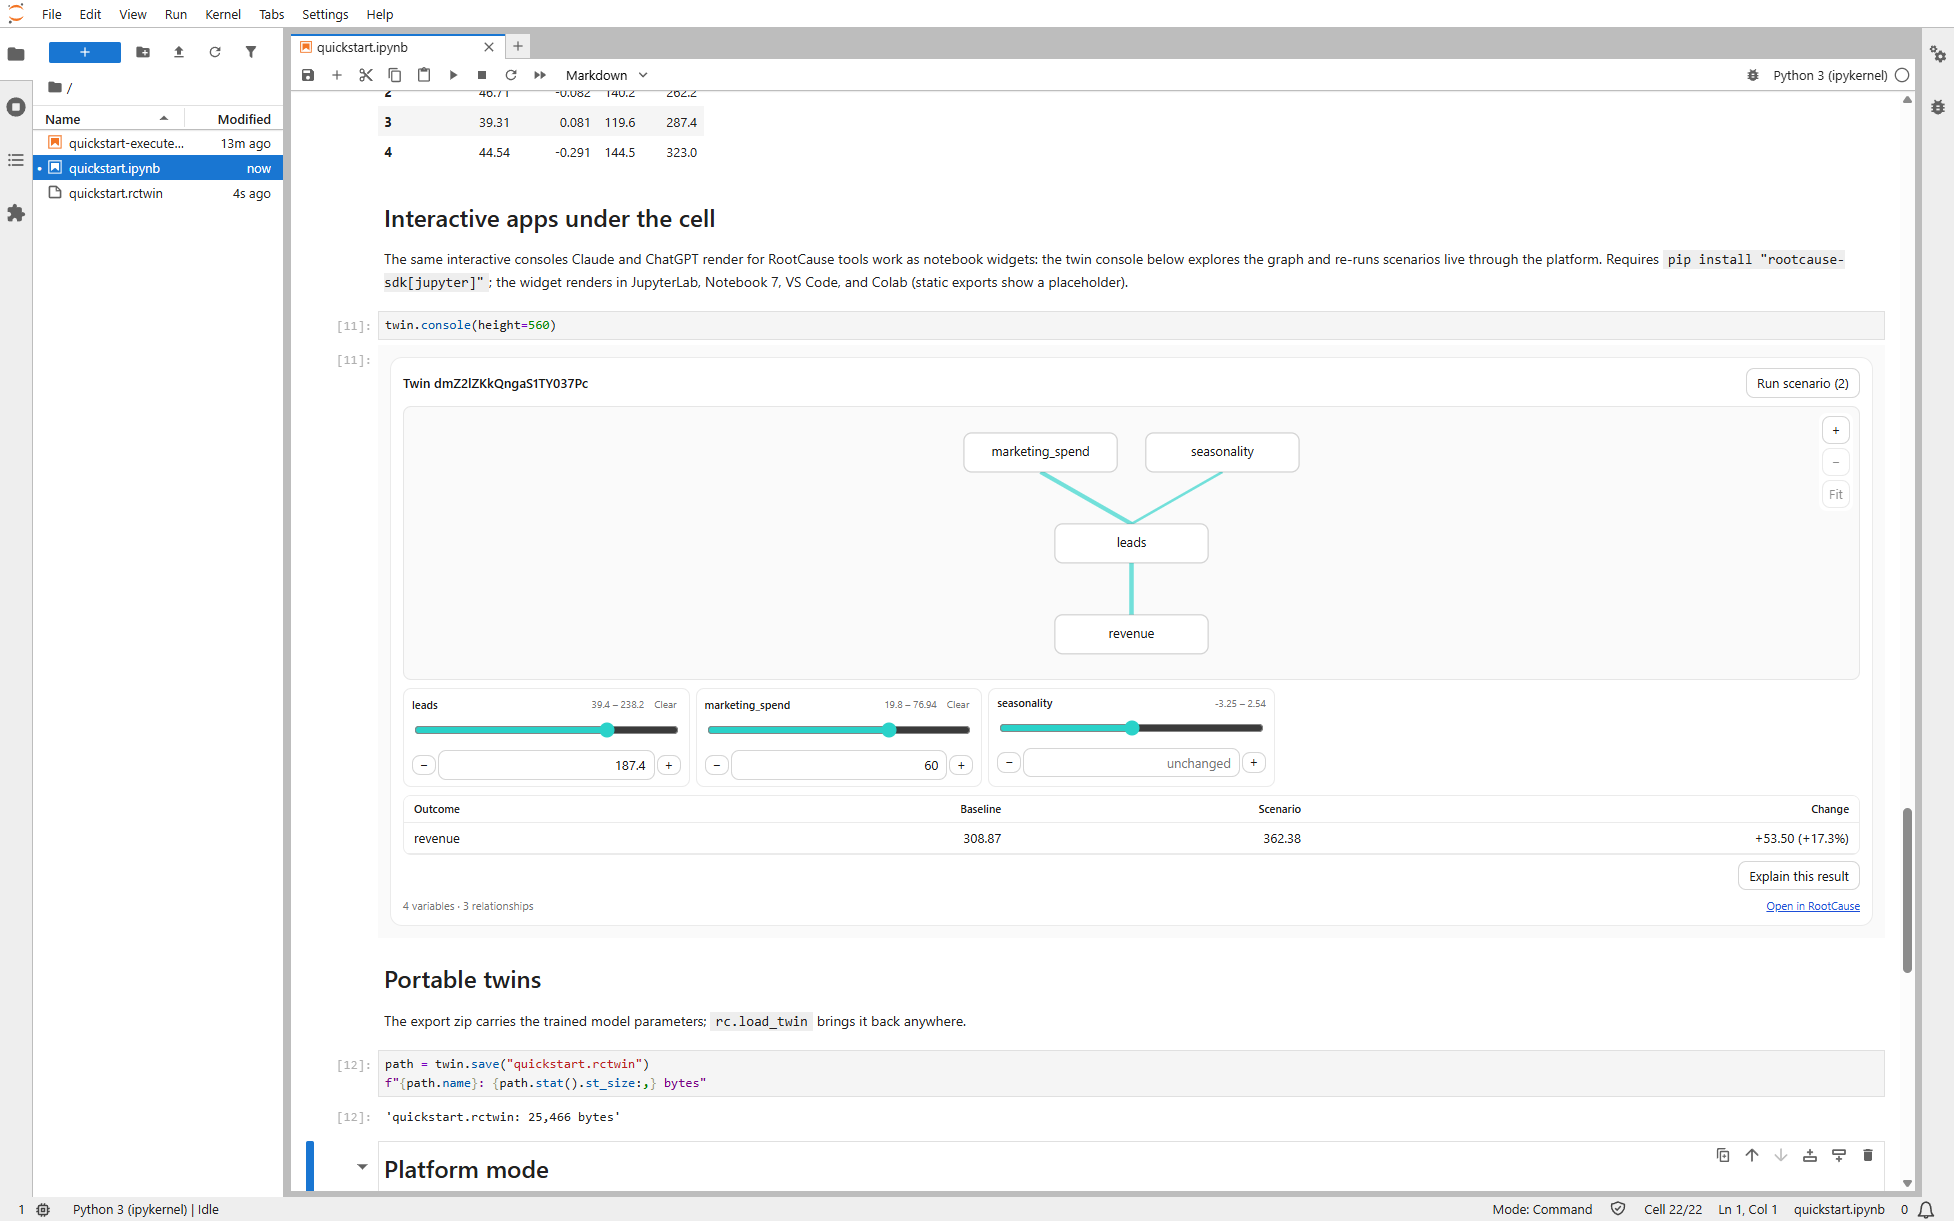Interrupt the kernel stop icon
Viewport: 1954px width, 1221px height.
point(482,75)
